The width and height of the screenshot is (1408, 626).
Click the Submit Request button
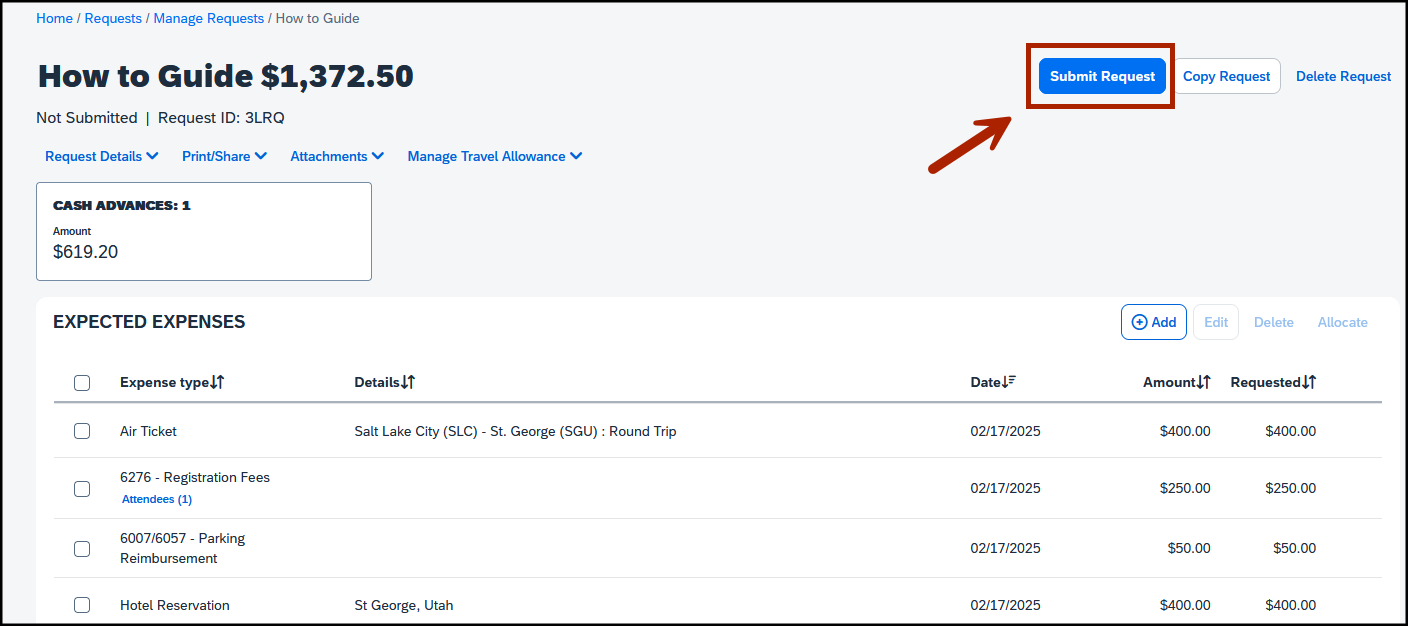pyautogui.click(x=1102, y=76)
